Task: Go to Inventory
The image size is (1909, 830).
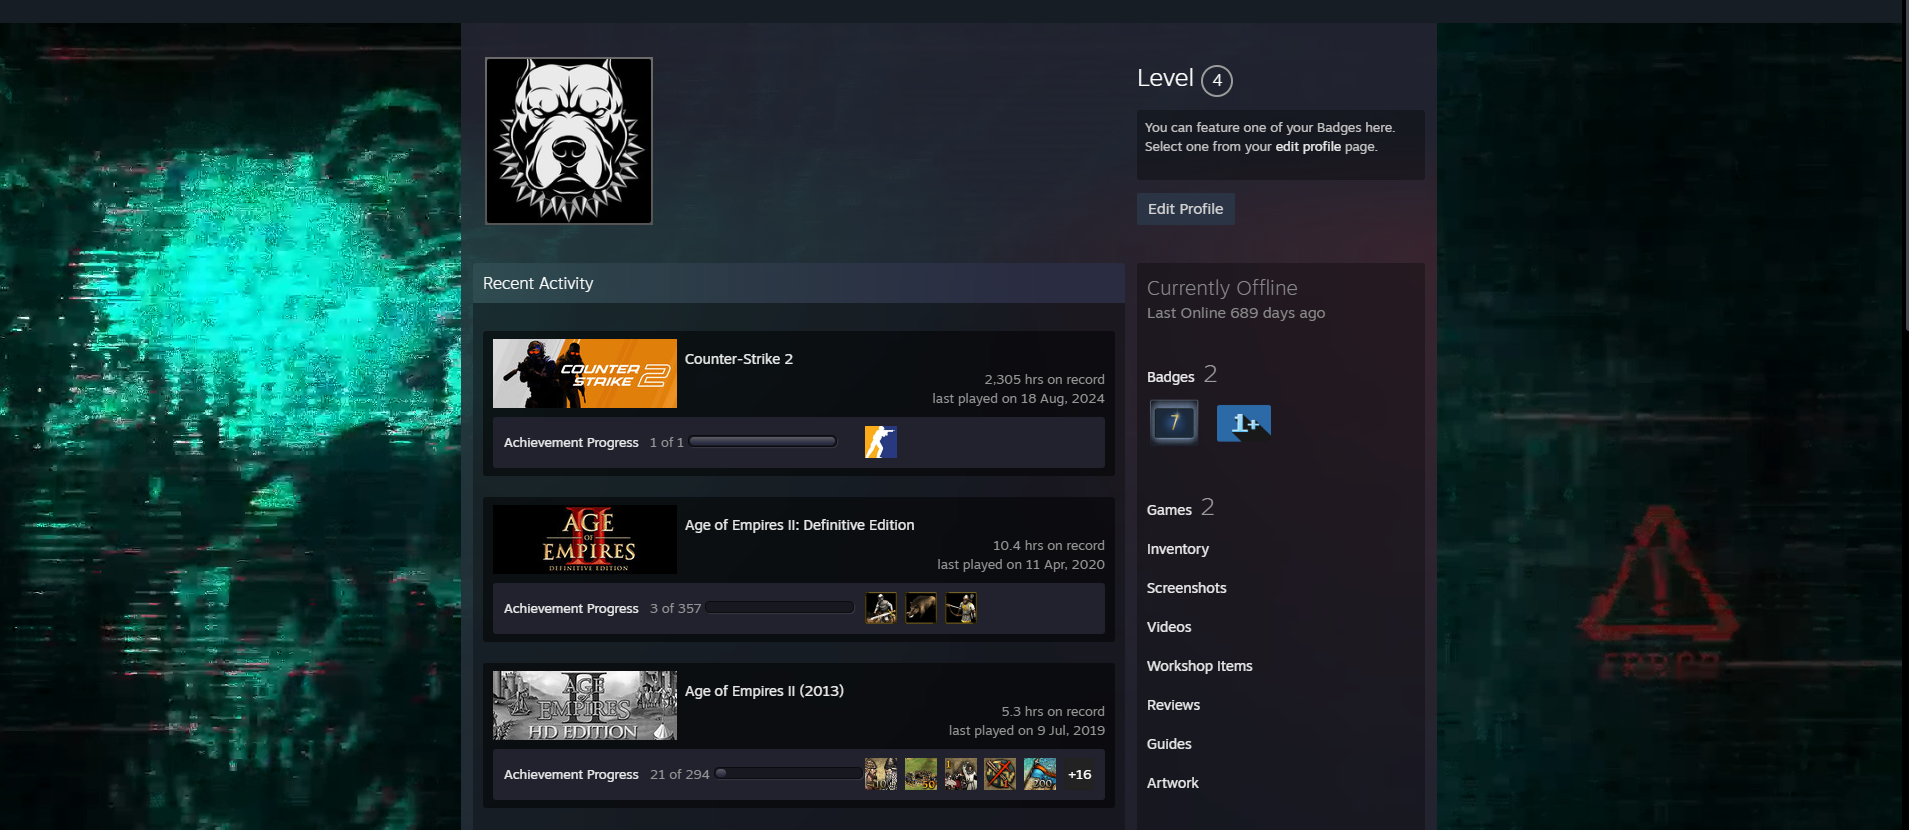Action: point(1178,549)
